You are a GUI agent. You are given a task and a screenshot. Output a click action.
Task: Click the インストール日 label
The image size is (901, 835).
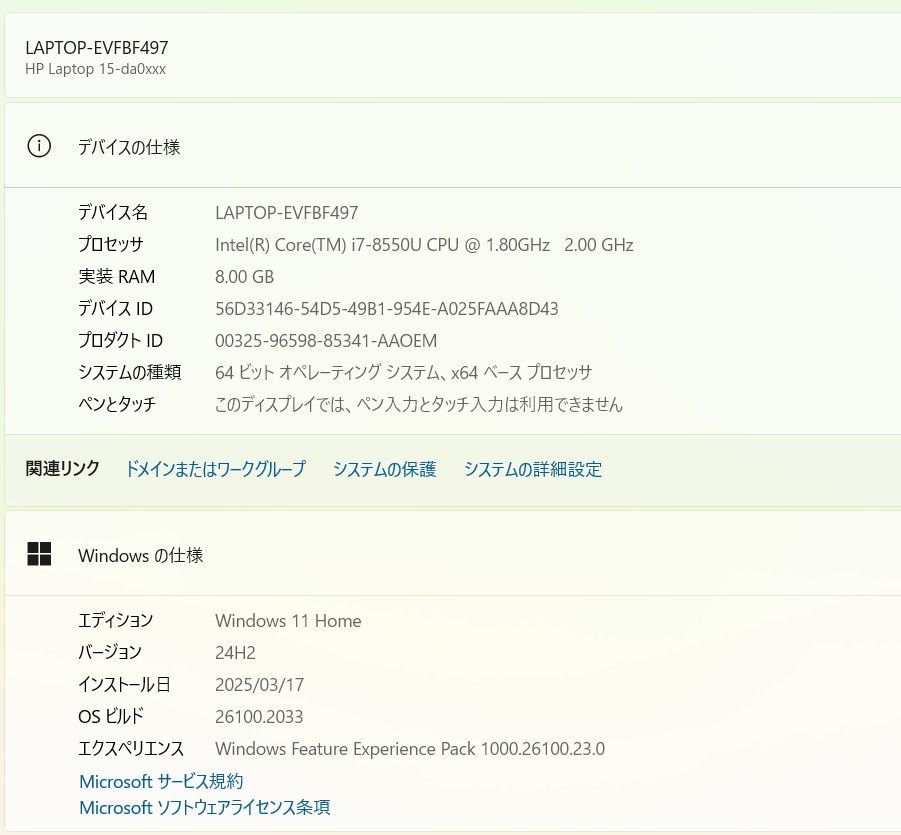pos(124,684)
